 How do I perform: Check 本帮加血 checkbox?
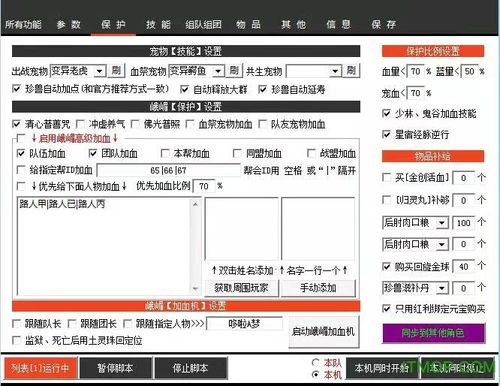[x=165, y=153]
